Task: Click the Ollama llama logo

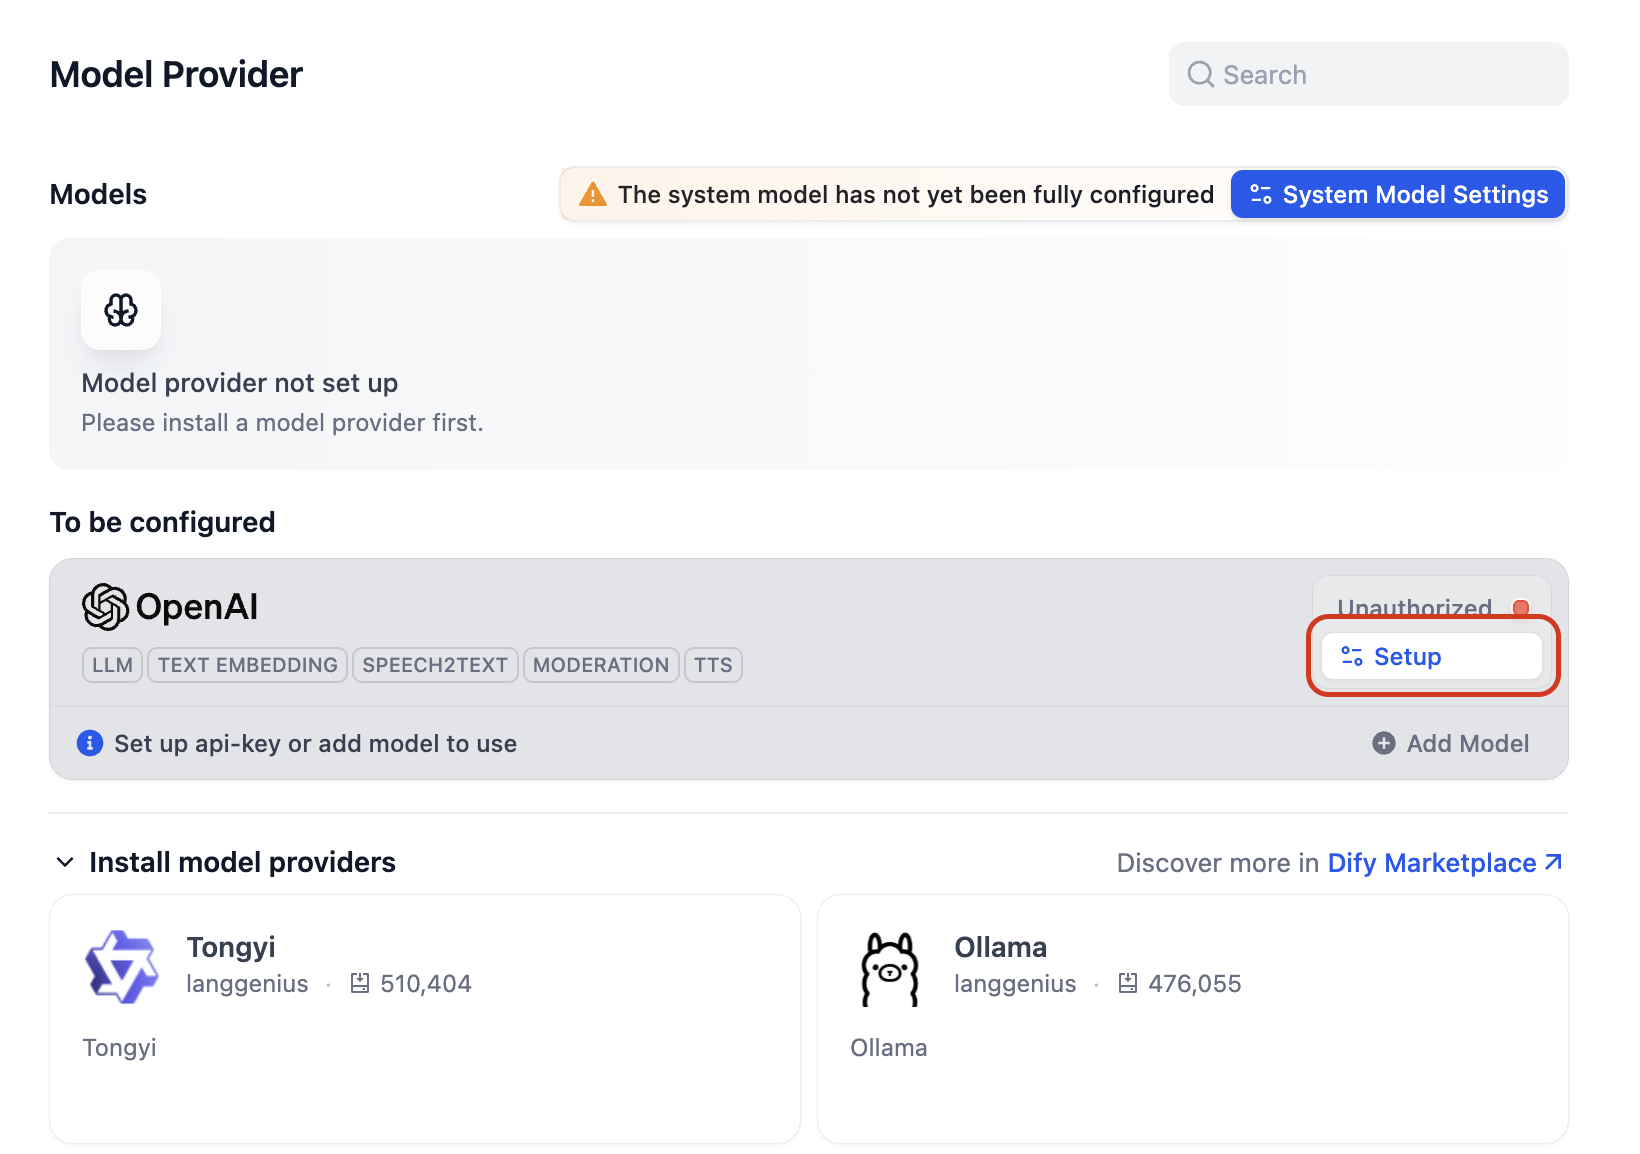Action: point(889,968)
